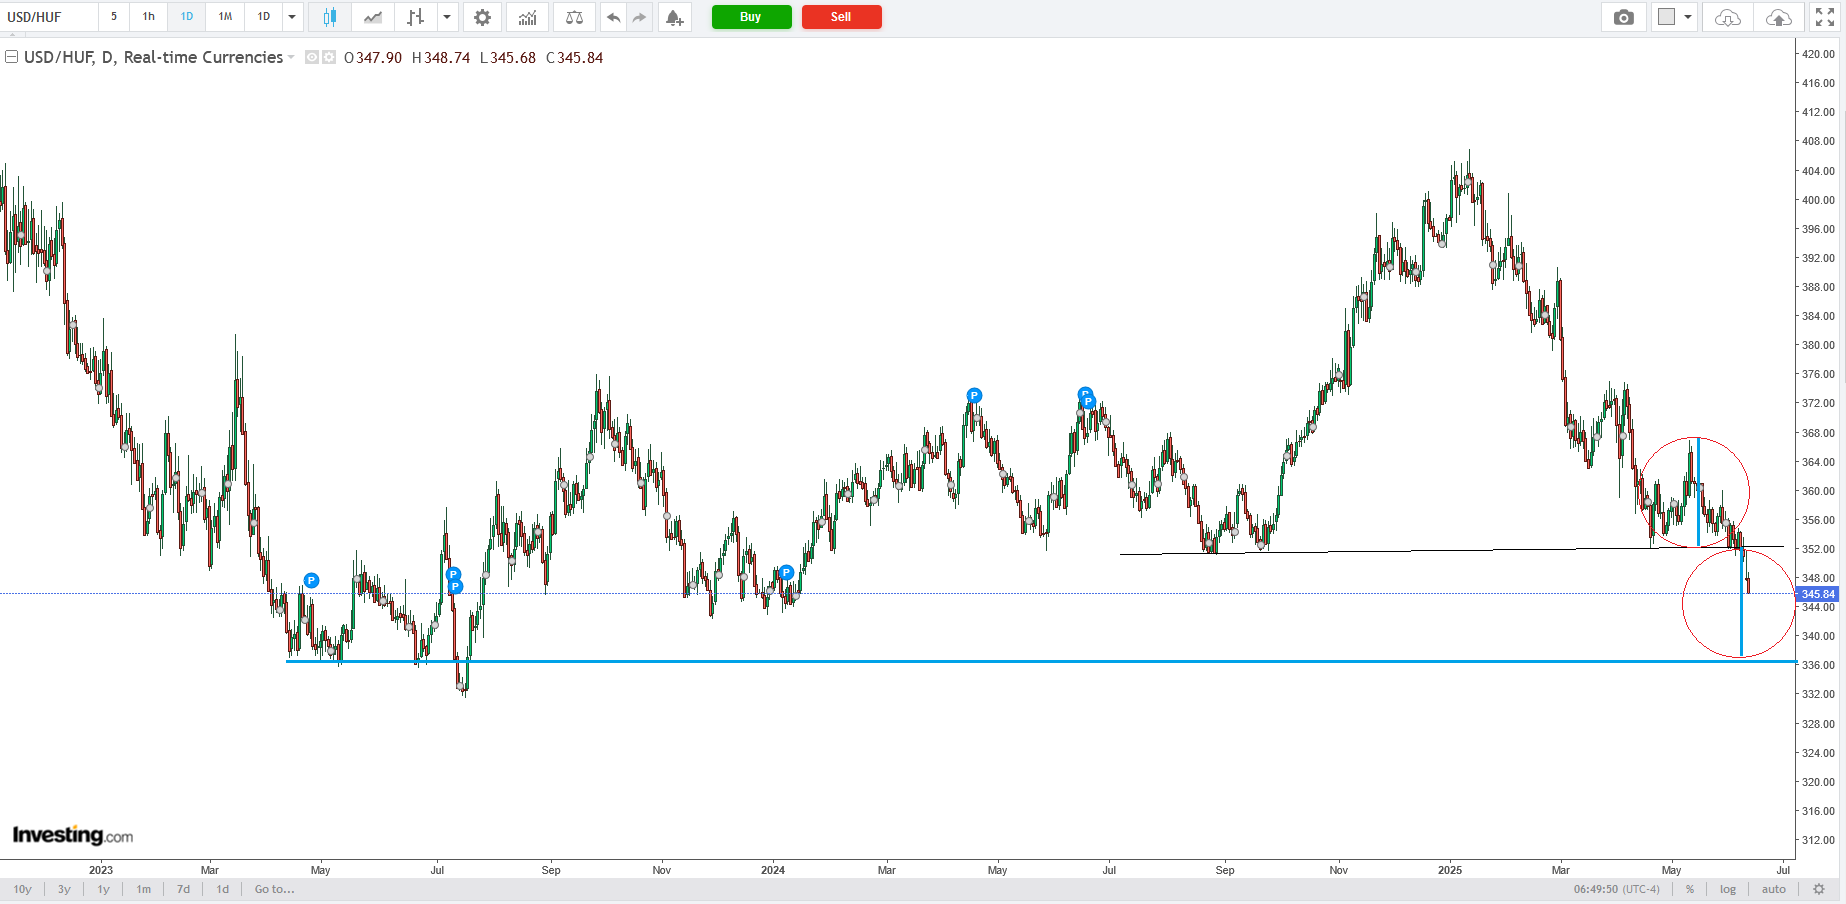
Task: Click the USD/HUF symbol input field
Action: pyautogui.click(x=50, y=17)
